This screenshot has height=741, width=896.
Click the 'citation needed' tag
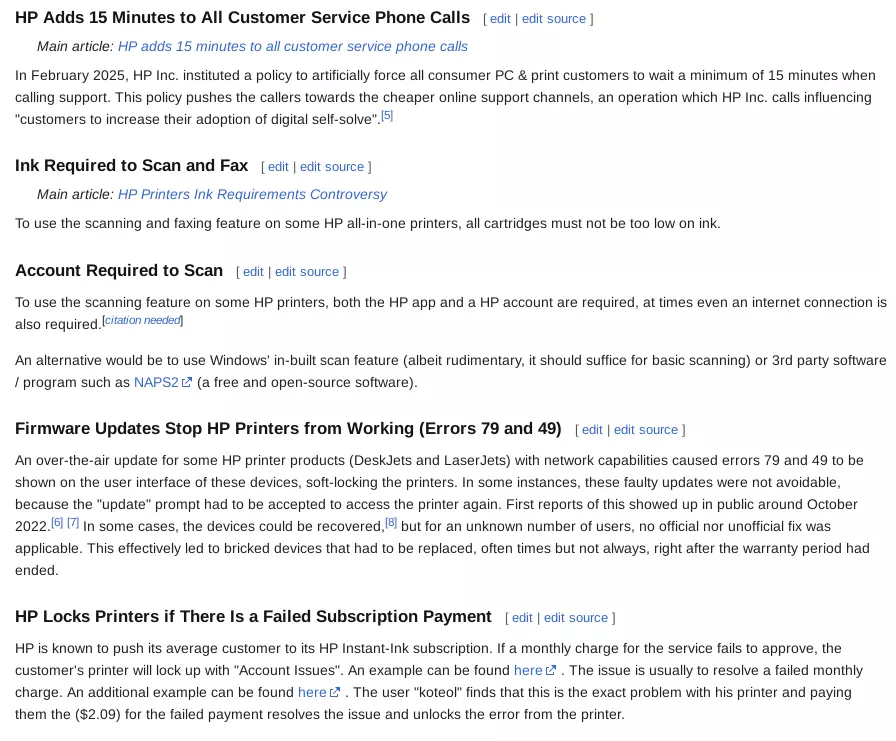[143, 320]
